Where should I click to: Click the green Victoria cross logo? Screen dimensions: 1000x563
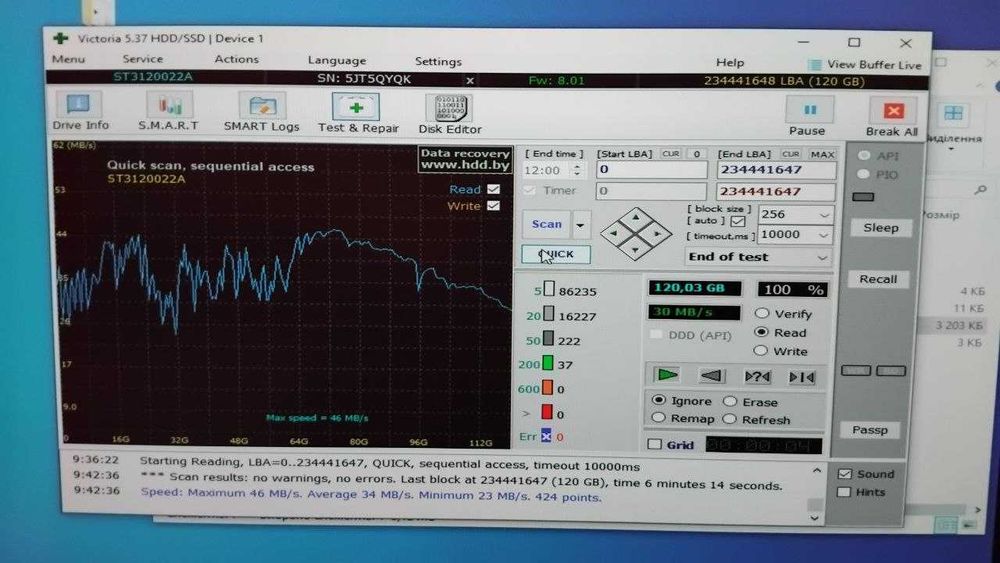[61, 38]
